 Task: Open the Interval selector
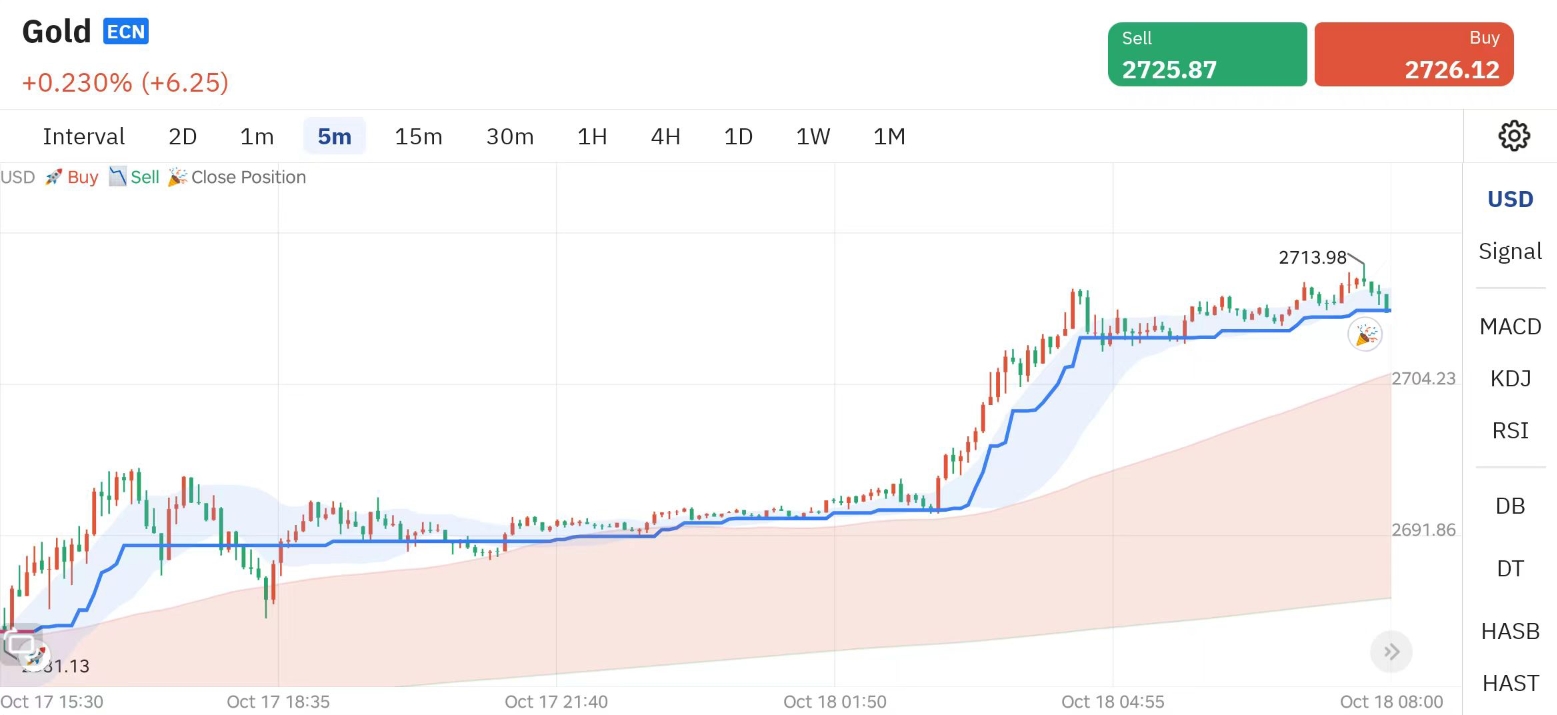(84, 136)
